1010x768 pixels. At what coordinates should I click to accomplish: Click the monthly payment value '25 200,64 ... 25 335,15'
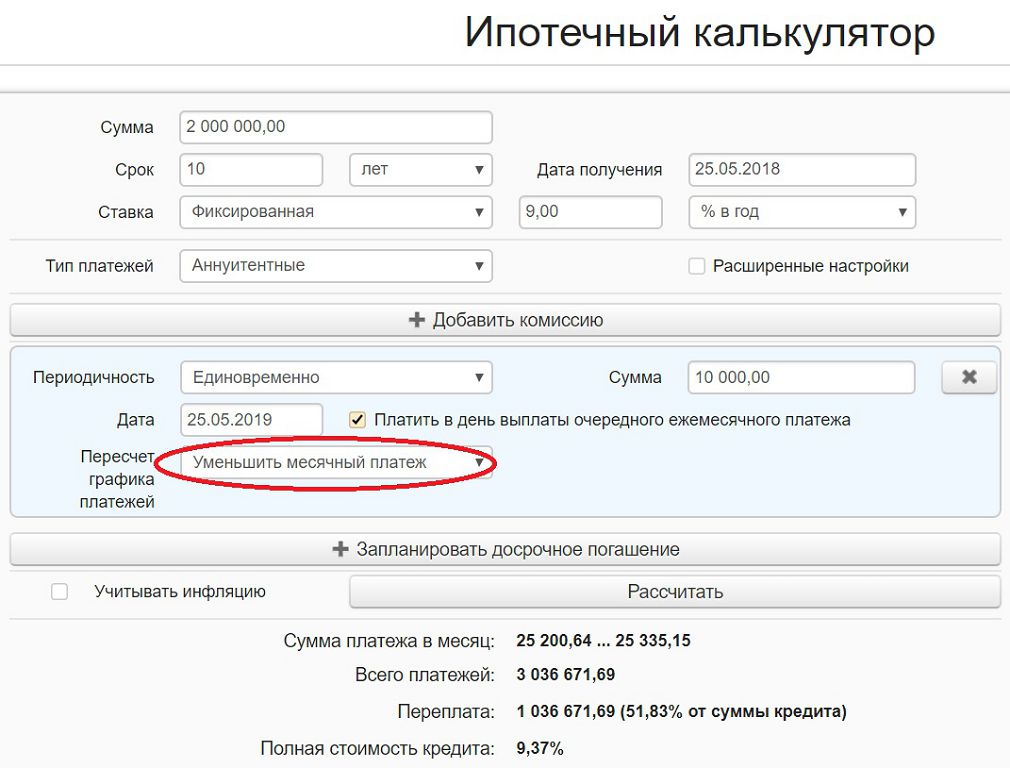click(603, 641)
